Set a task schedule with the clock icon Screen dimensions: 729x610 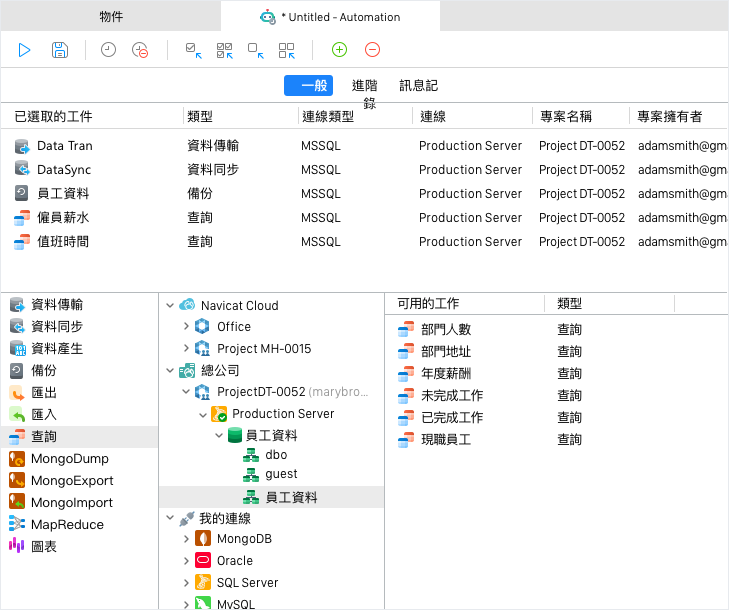point(108,50)
